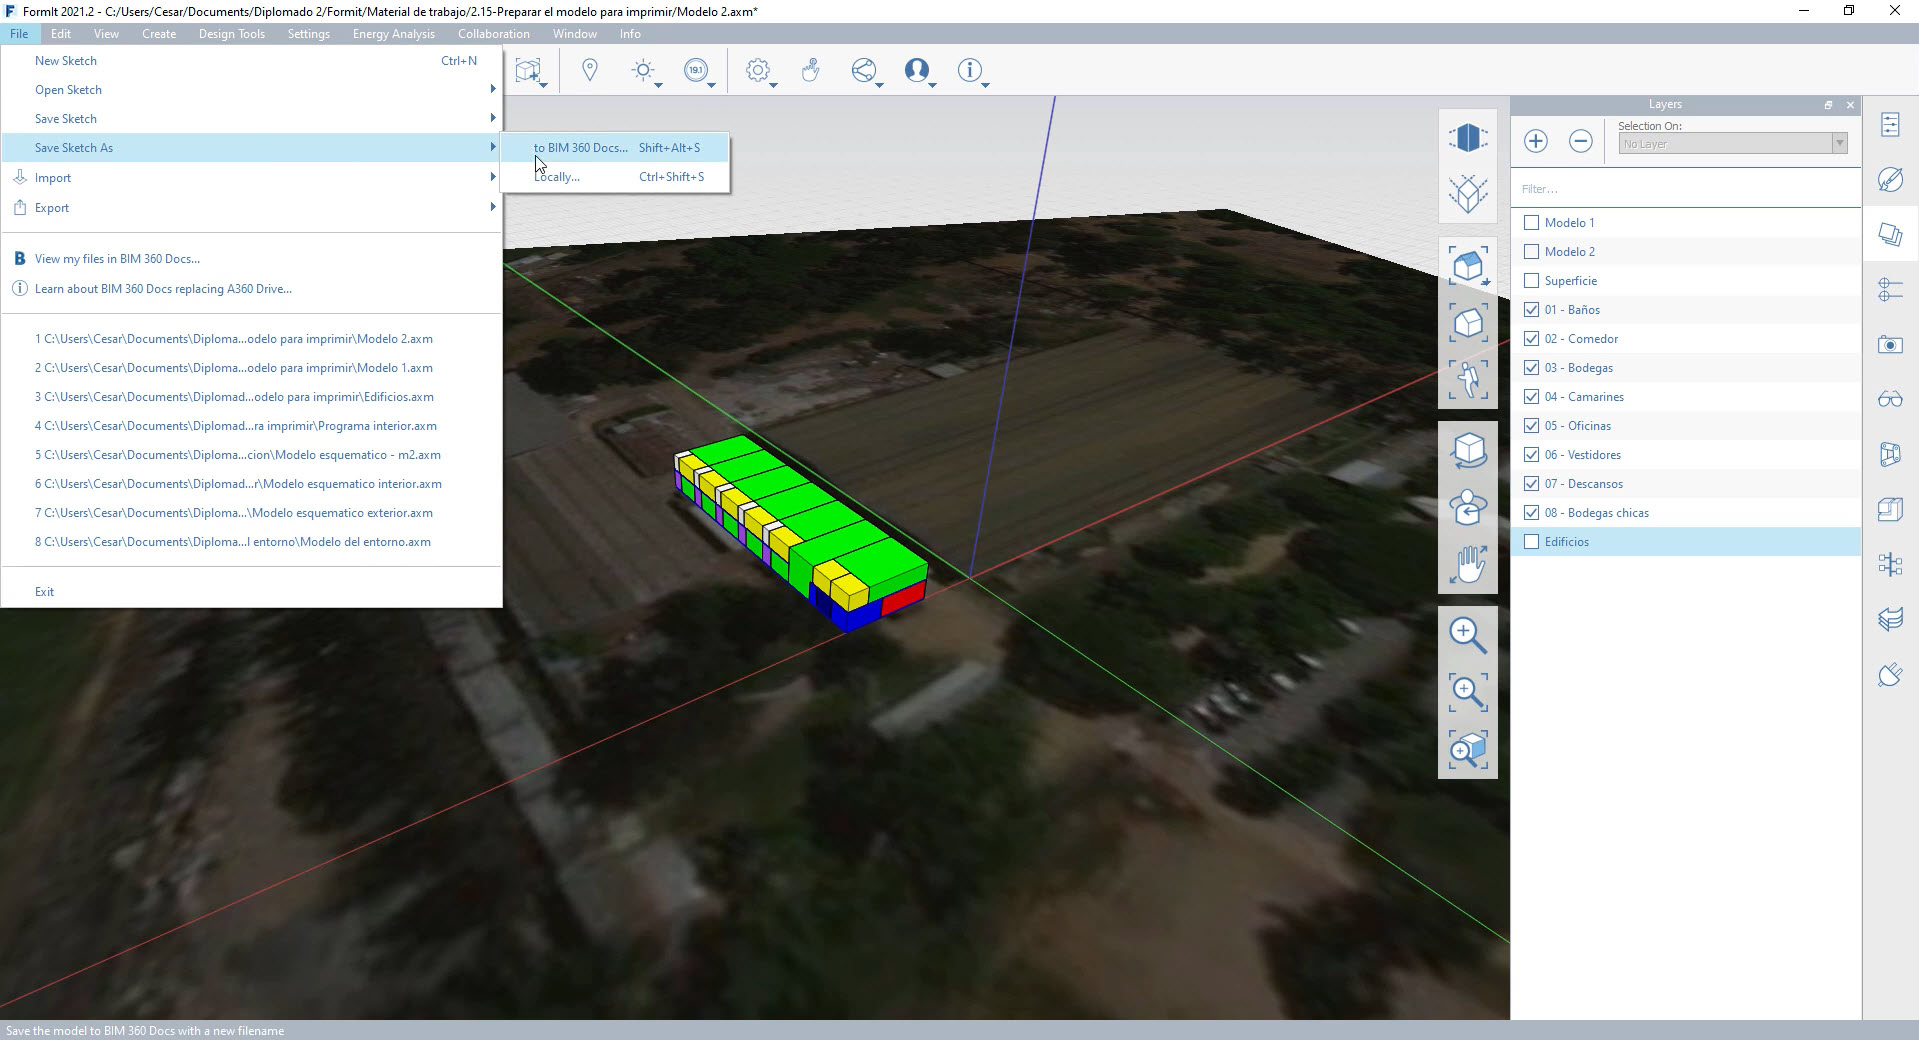Select the Pan hand tool
The image size is (1919, 1040).
click(1467, 564)
